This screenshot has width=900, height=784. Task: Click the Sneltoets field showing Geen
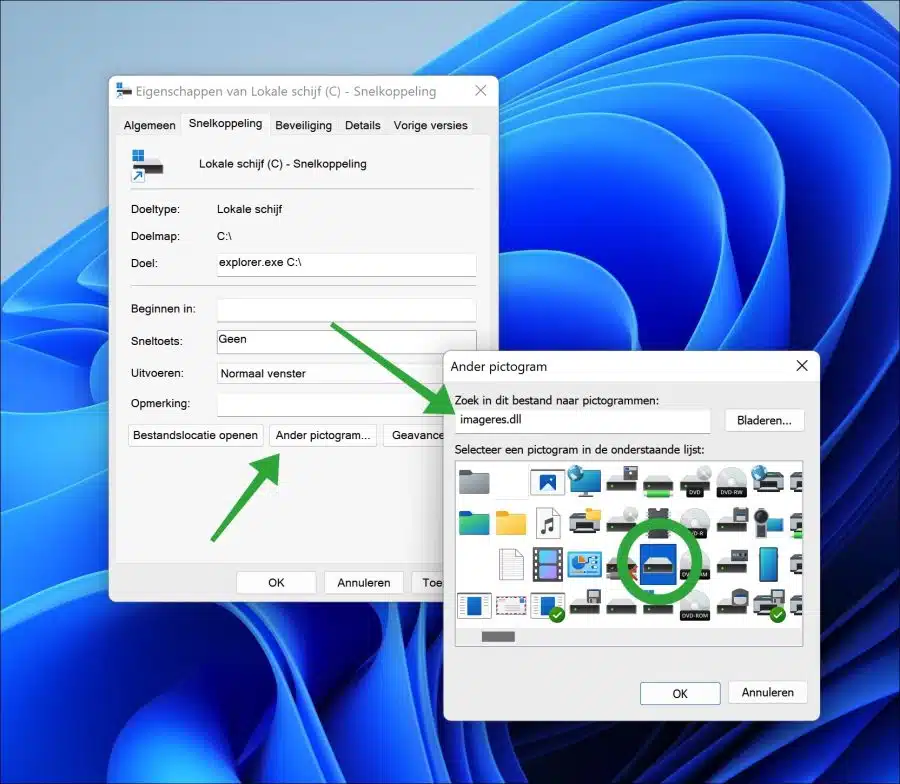(346, 341)
